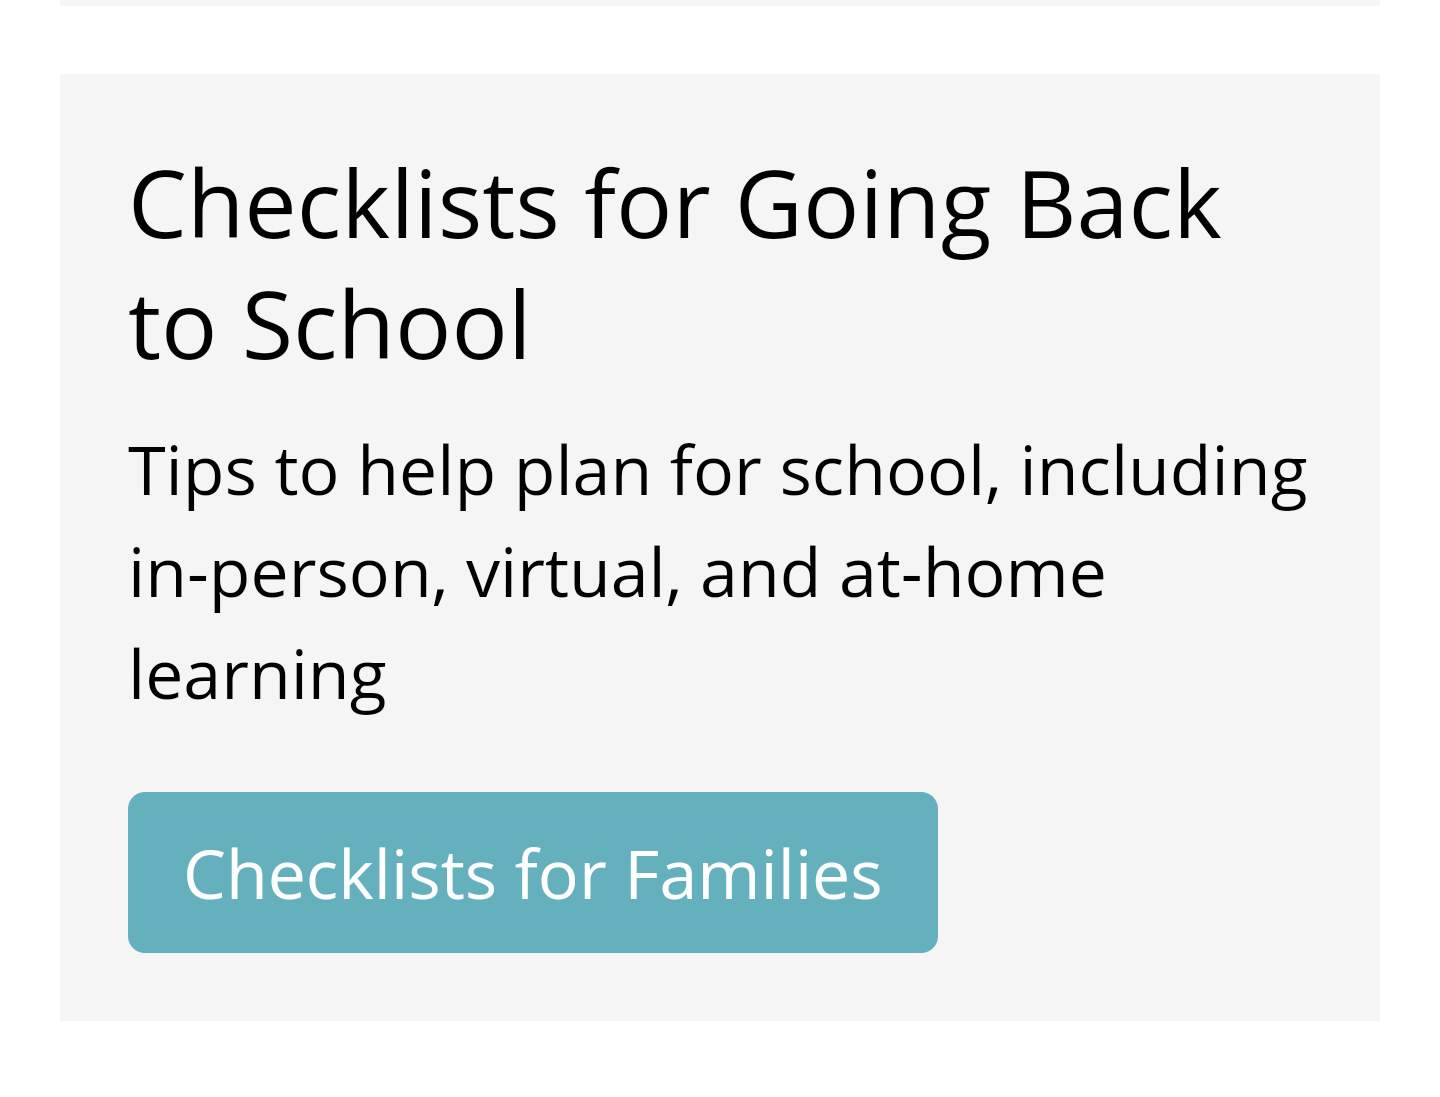Click the 'in-person, virtual, and at-home' text line
This screenshot has width=1440, height=1097.
tap(617, 574)
